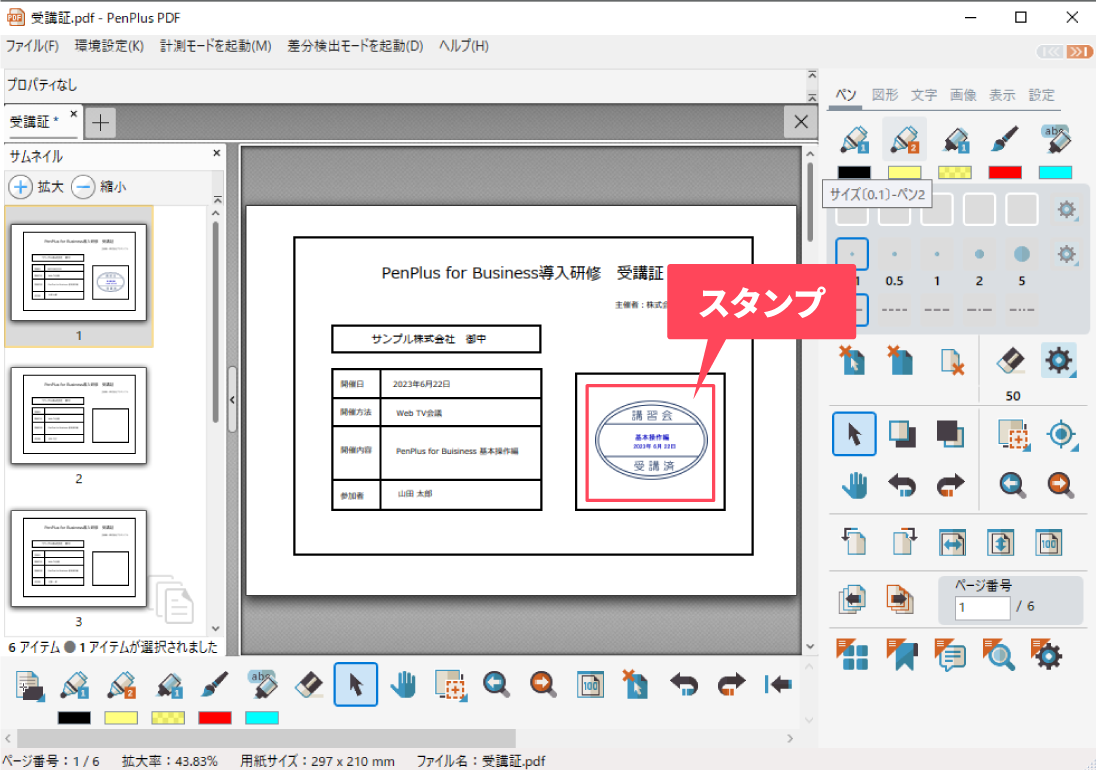
Task: Rotate page right icon
Action: (903, 542)
